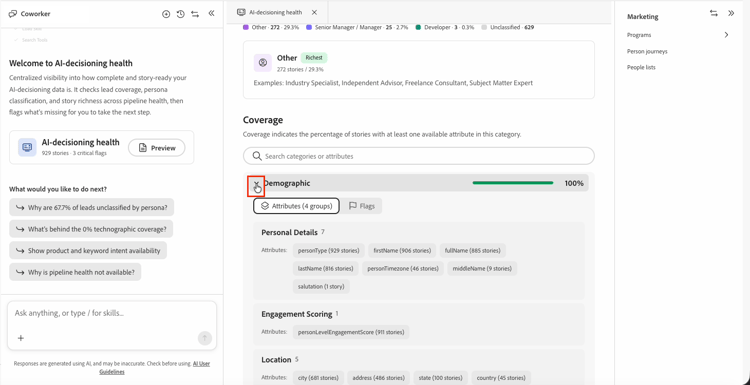
Task: Click the Coverage section heading
Action: pos(263,120)
